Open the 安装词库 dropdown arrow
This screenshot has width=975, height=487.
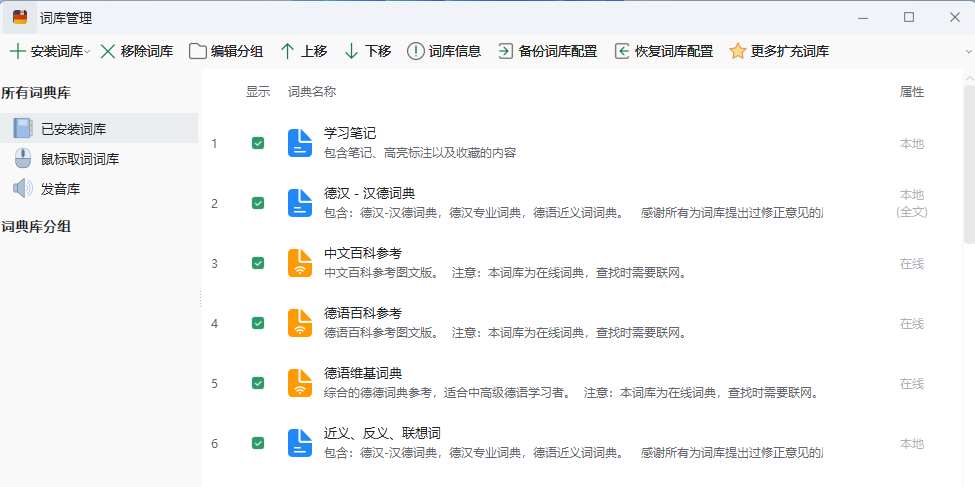point(88,52)
